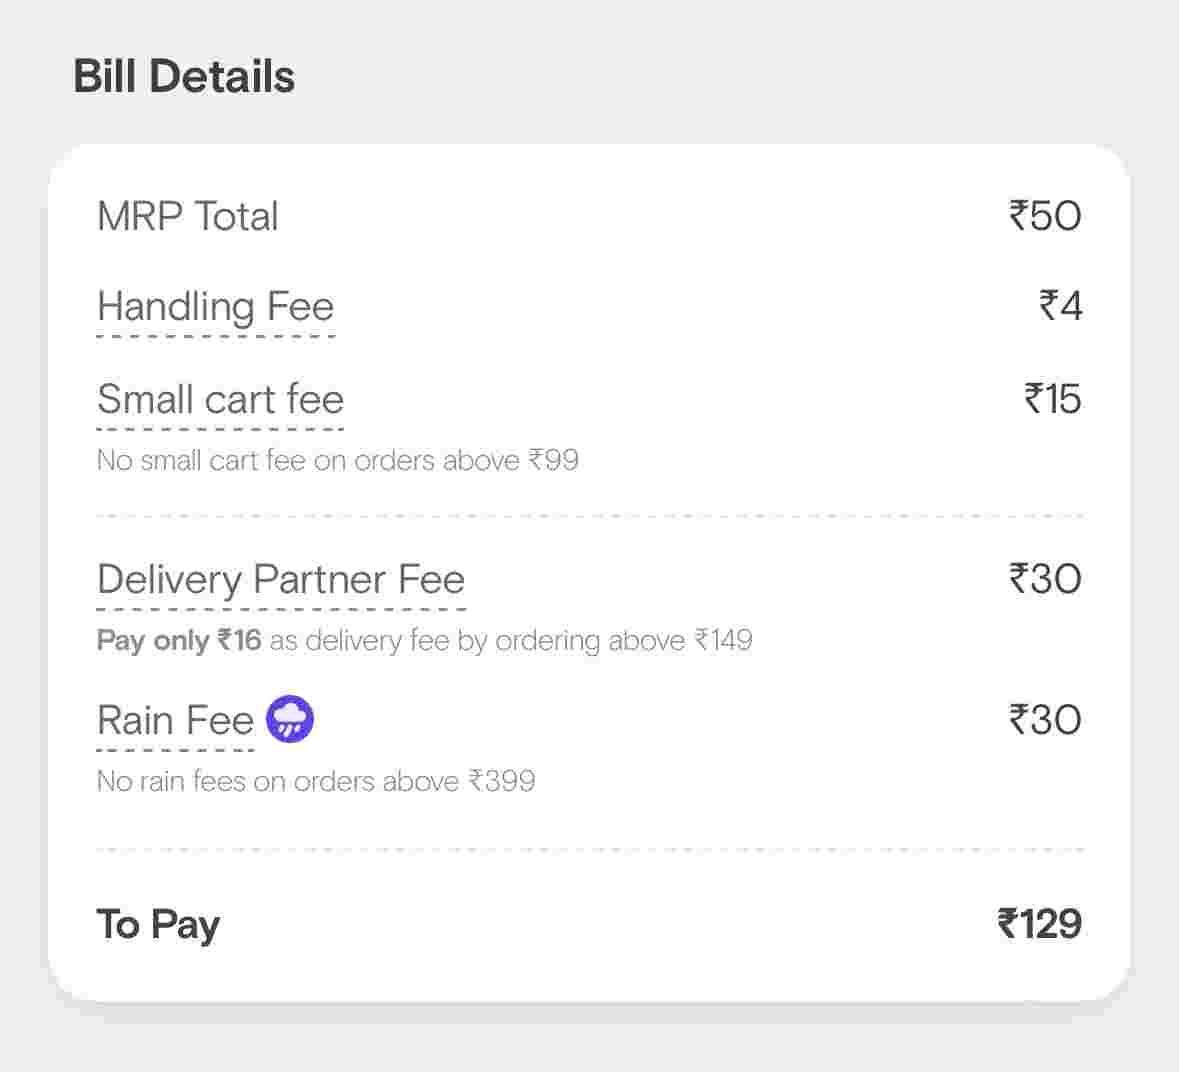Tap the rain cloud icon
Screen dimensions: 1179x1072
290,719
